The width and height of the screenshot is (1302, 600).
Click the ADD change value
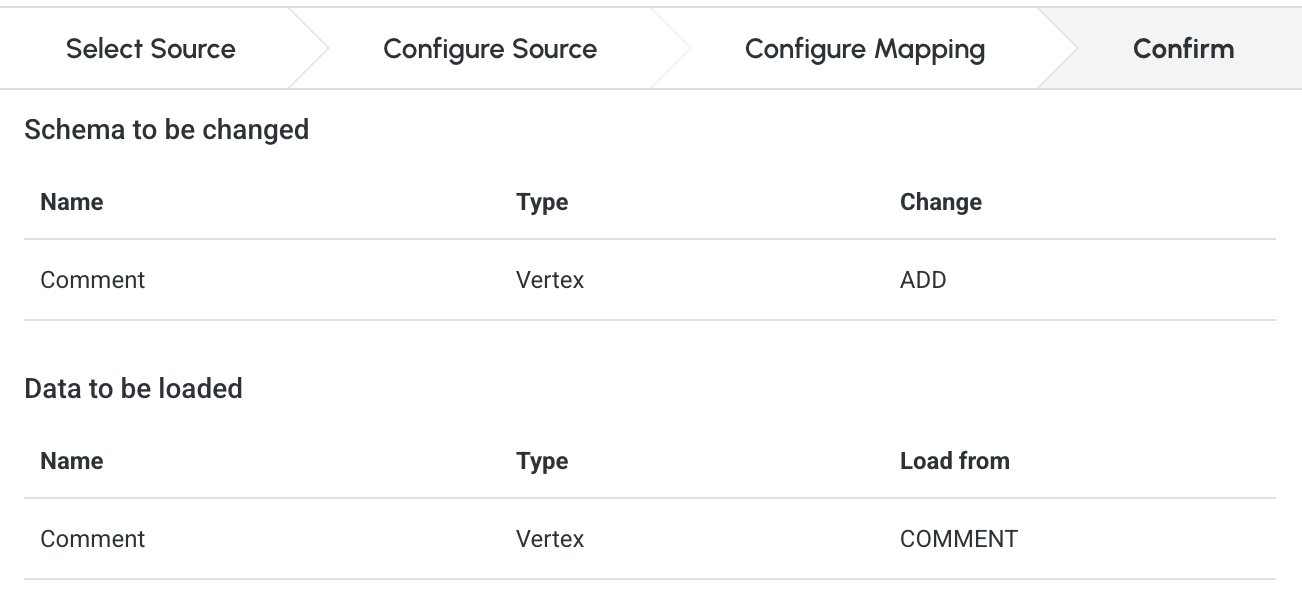(923, 280)
